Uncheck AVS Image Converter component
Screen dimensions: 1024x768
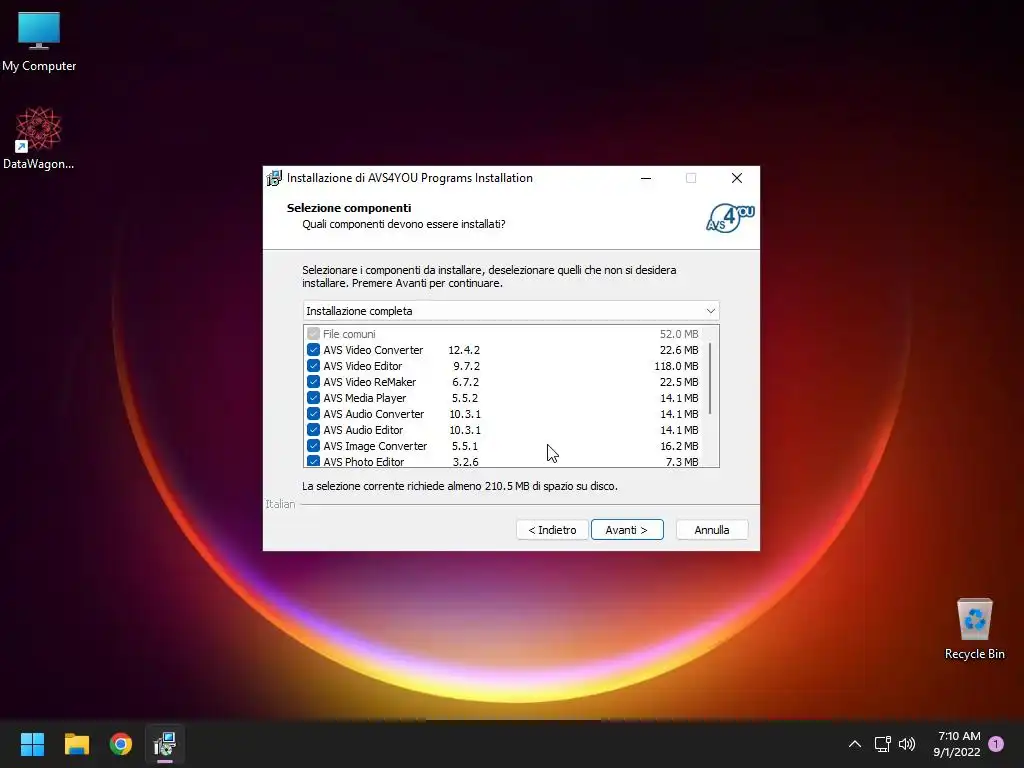coord(313,446)
